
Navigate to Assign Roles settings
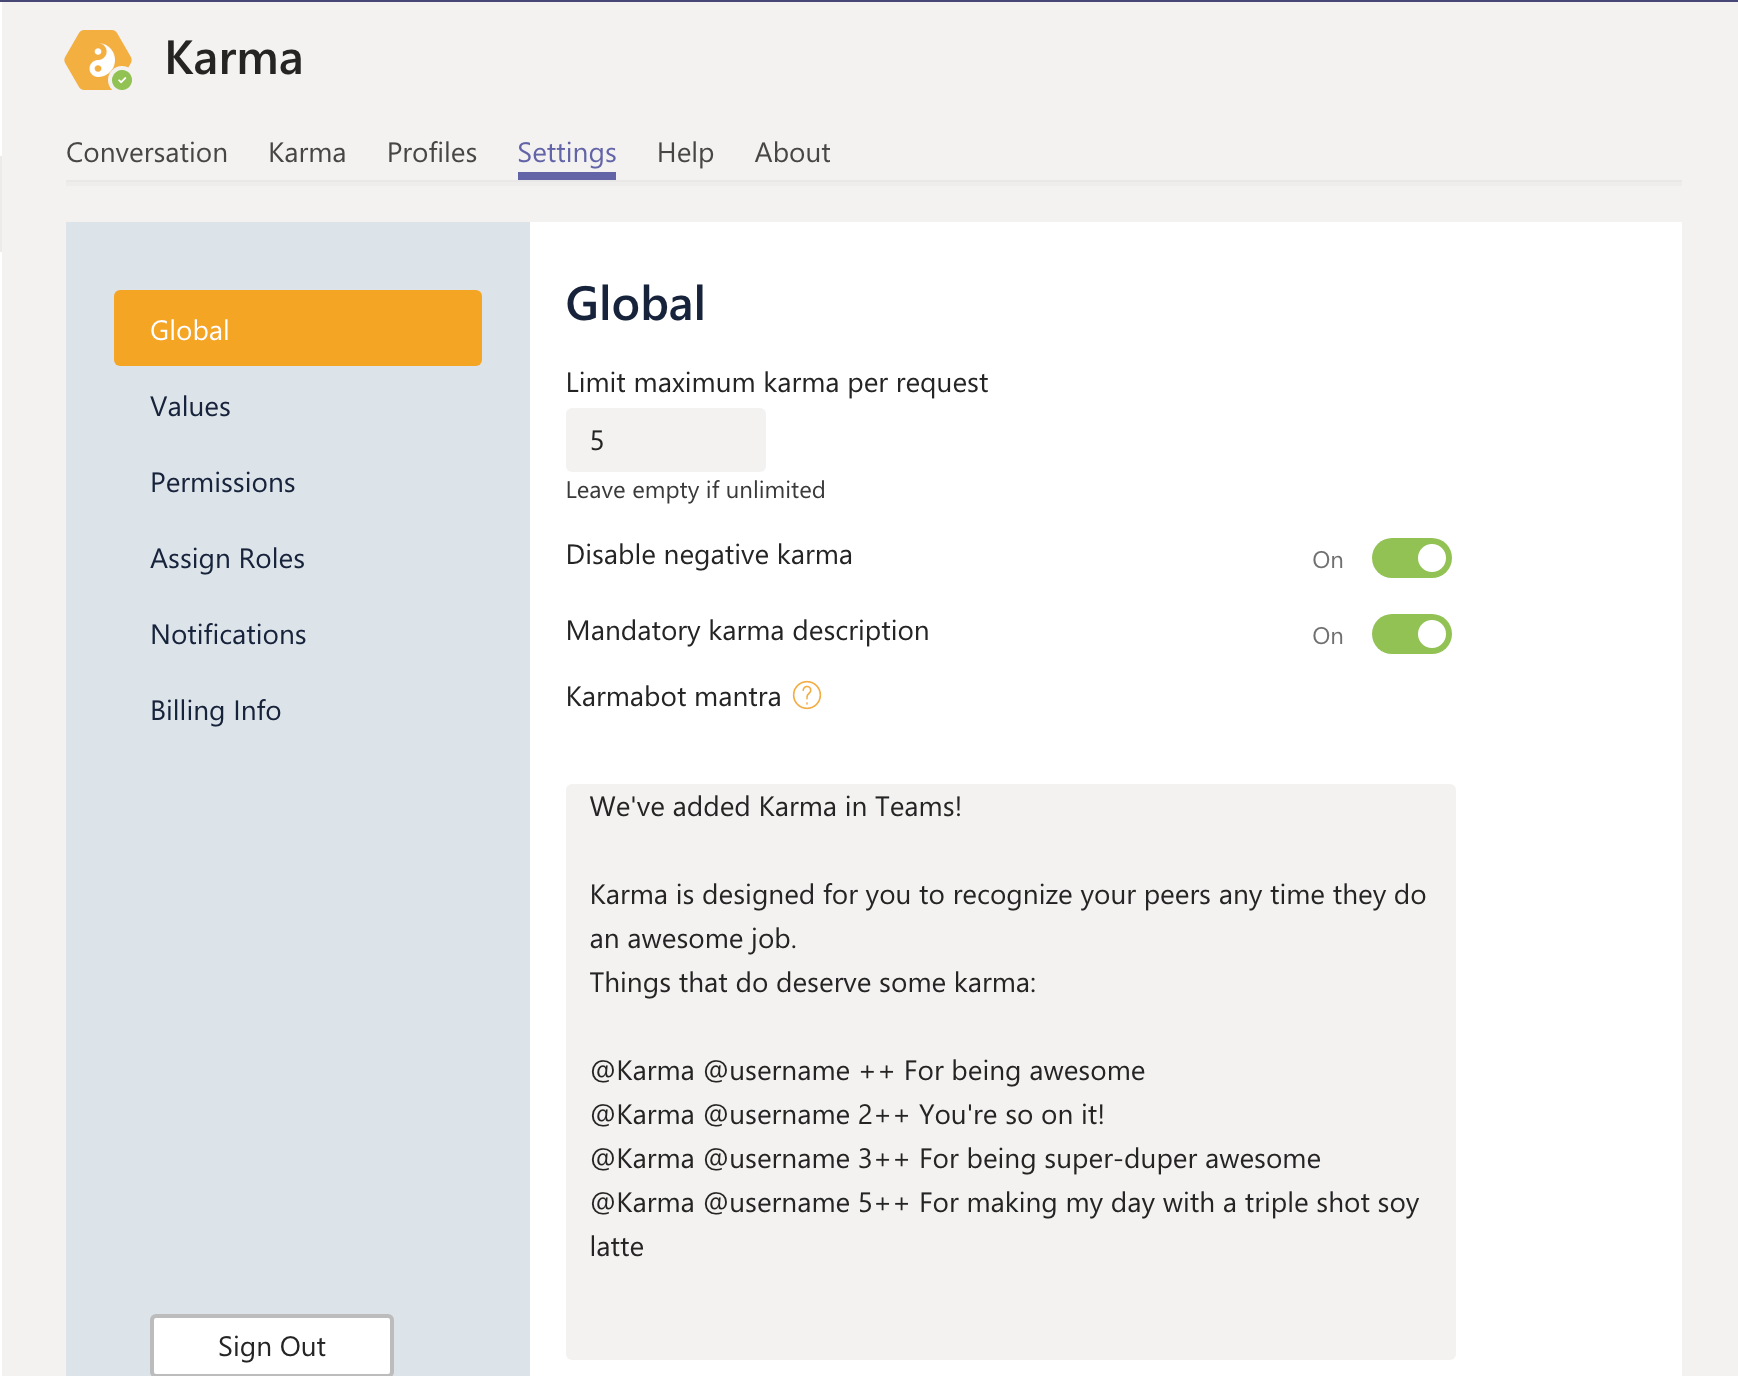(227, 558)
